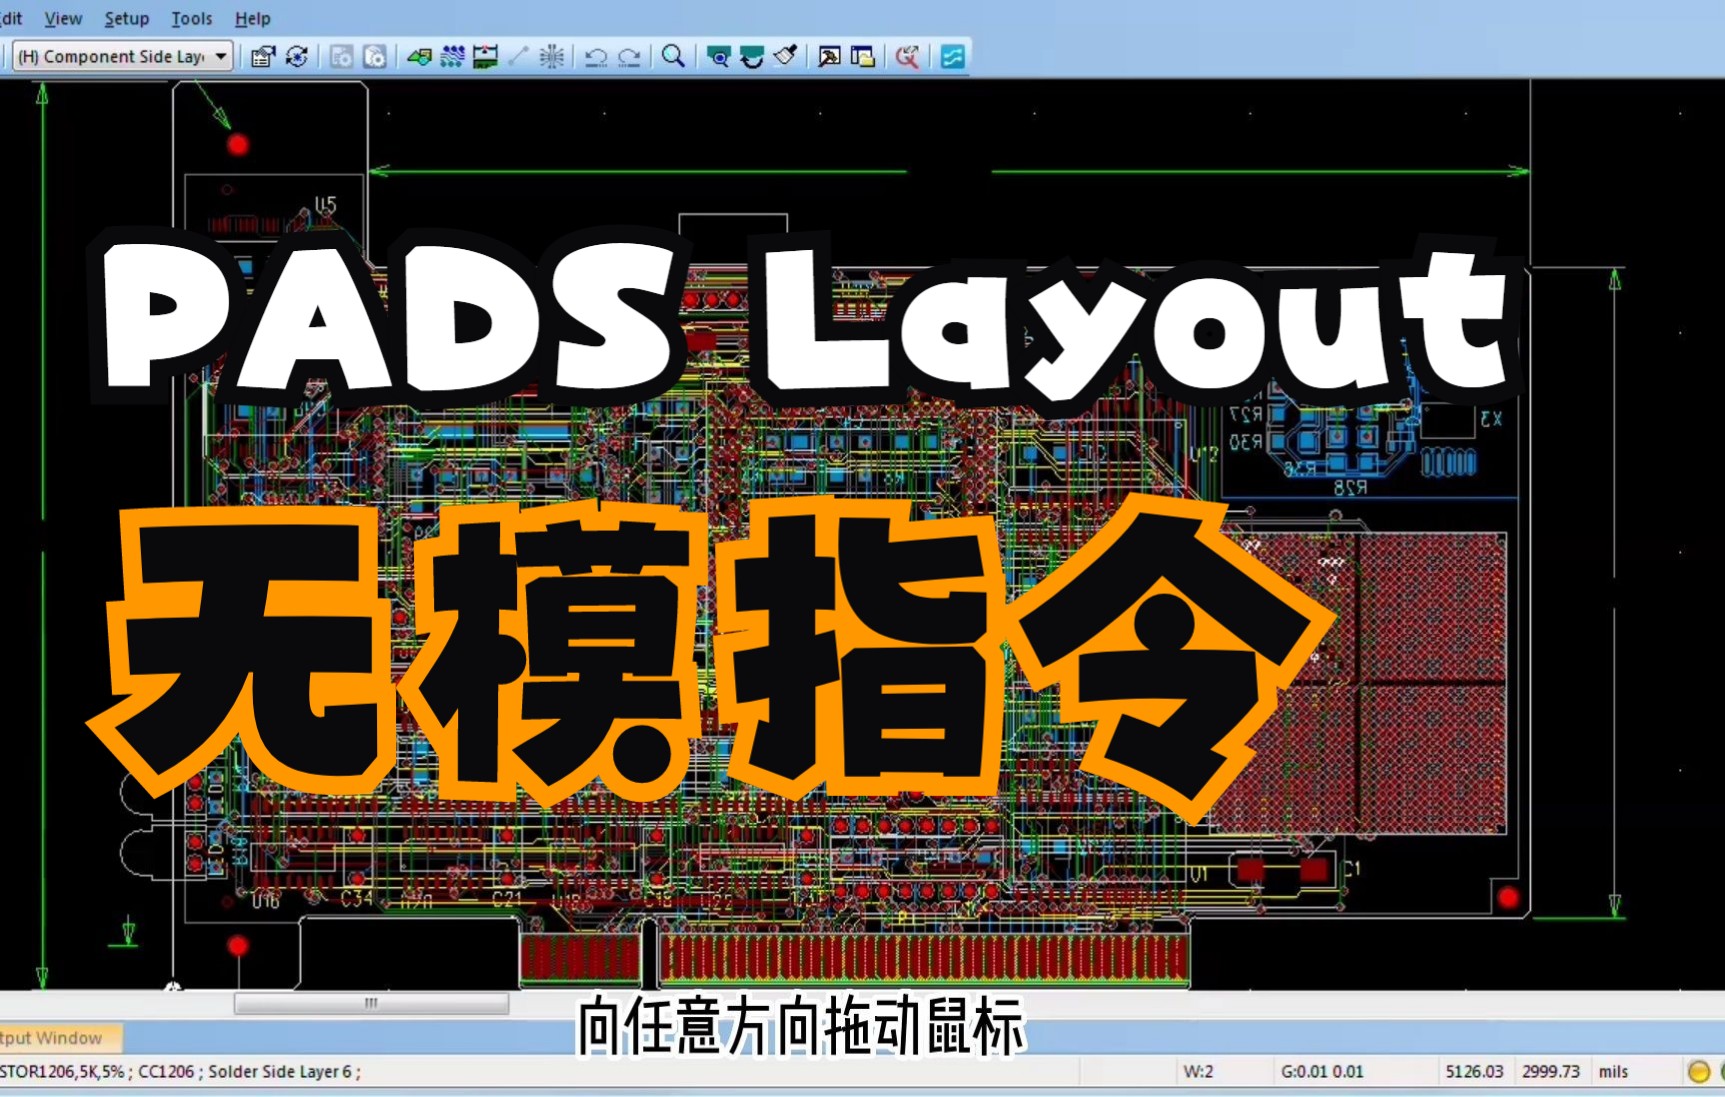Click the Solder Side Layer 6 status text

(x=280, y=1071)
